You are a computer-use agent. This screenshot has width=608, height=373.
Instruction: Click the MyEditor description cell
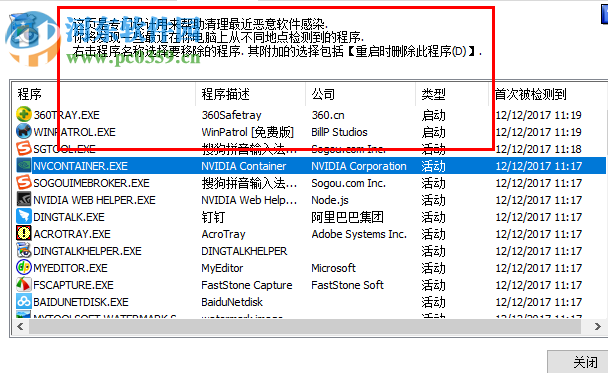[222, 268]
